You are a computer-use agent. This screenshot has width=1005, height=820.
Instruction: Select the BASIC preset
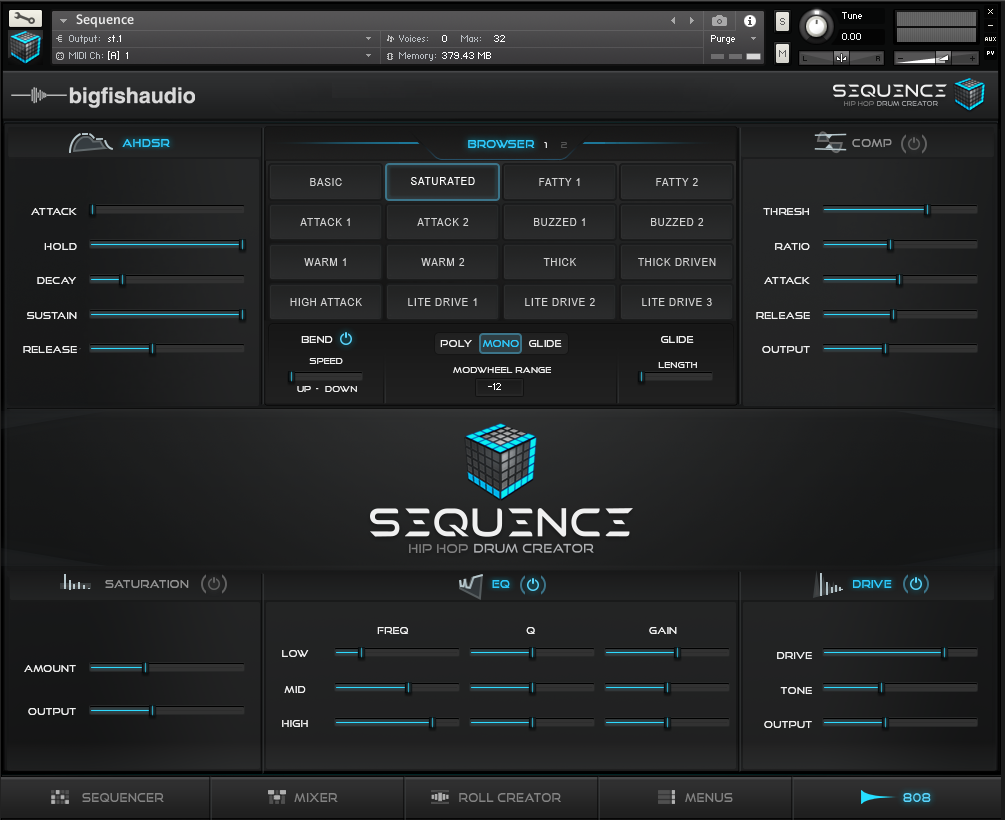326,182
